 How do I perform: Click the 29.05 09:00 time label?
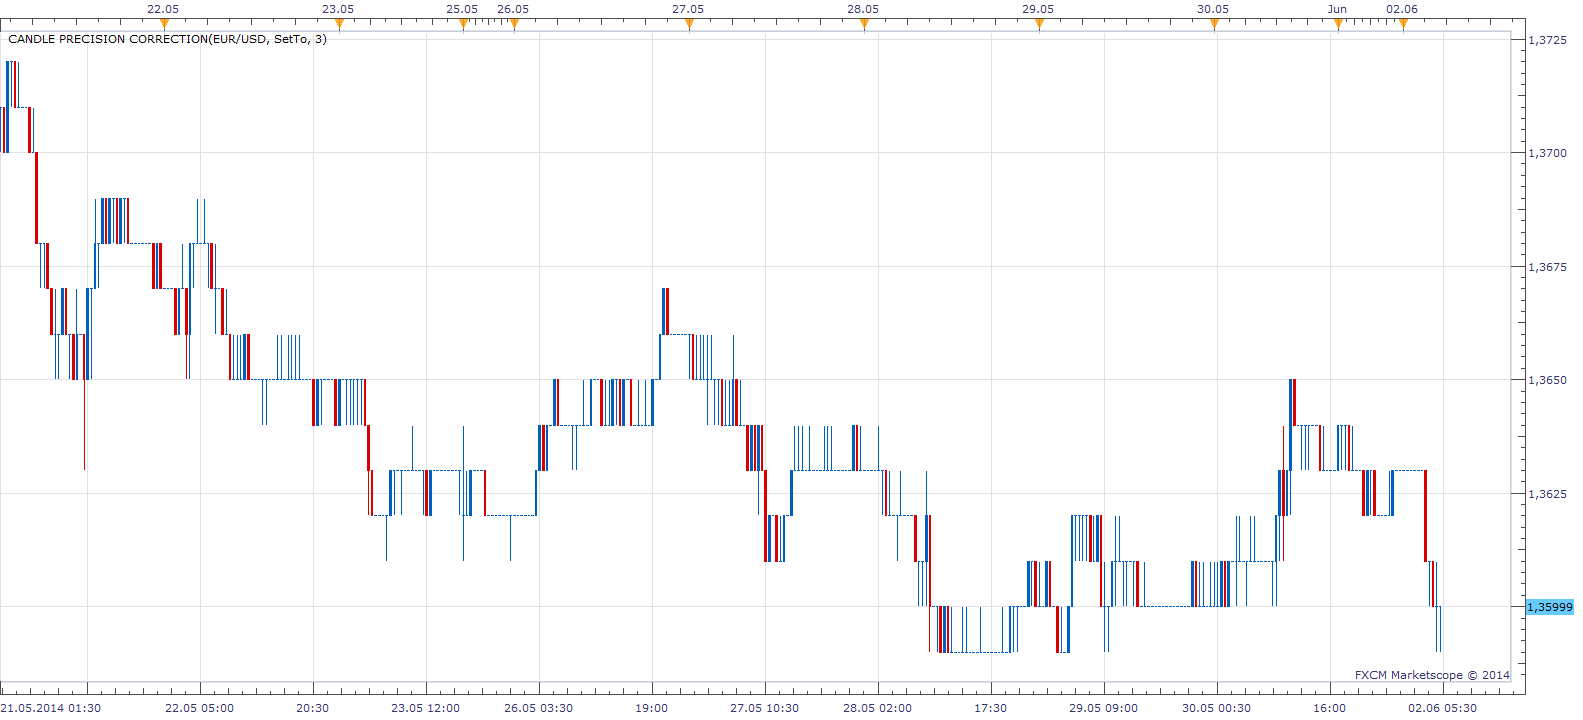click(1104, 708)
